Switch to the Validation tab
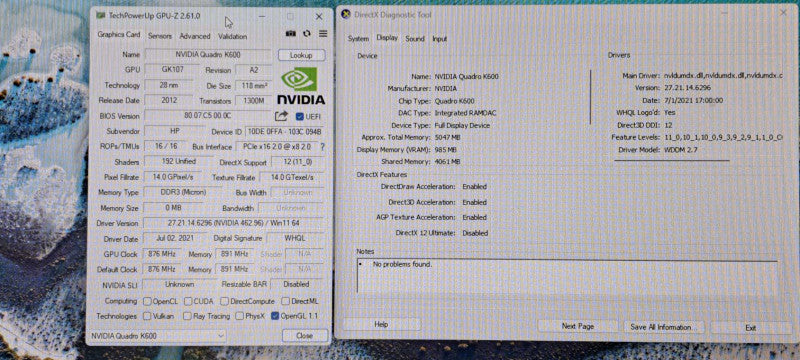 [x=233, y=36]
